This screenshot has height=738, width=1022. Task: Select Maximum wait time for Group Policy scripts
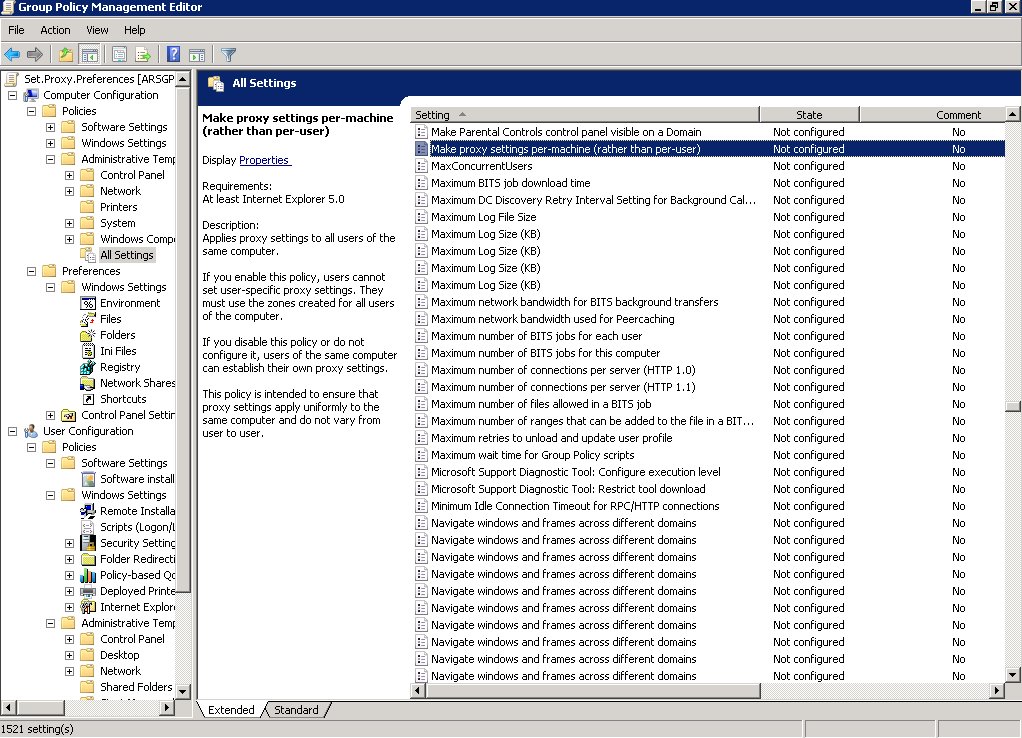pos(710,455)
